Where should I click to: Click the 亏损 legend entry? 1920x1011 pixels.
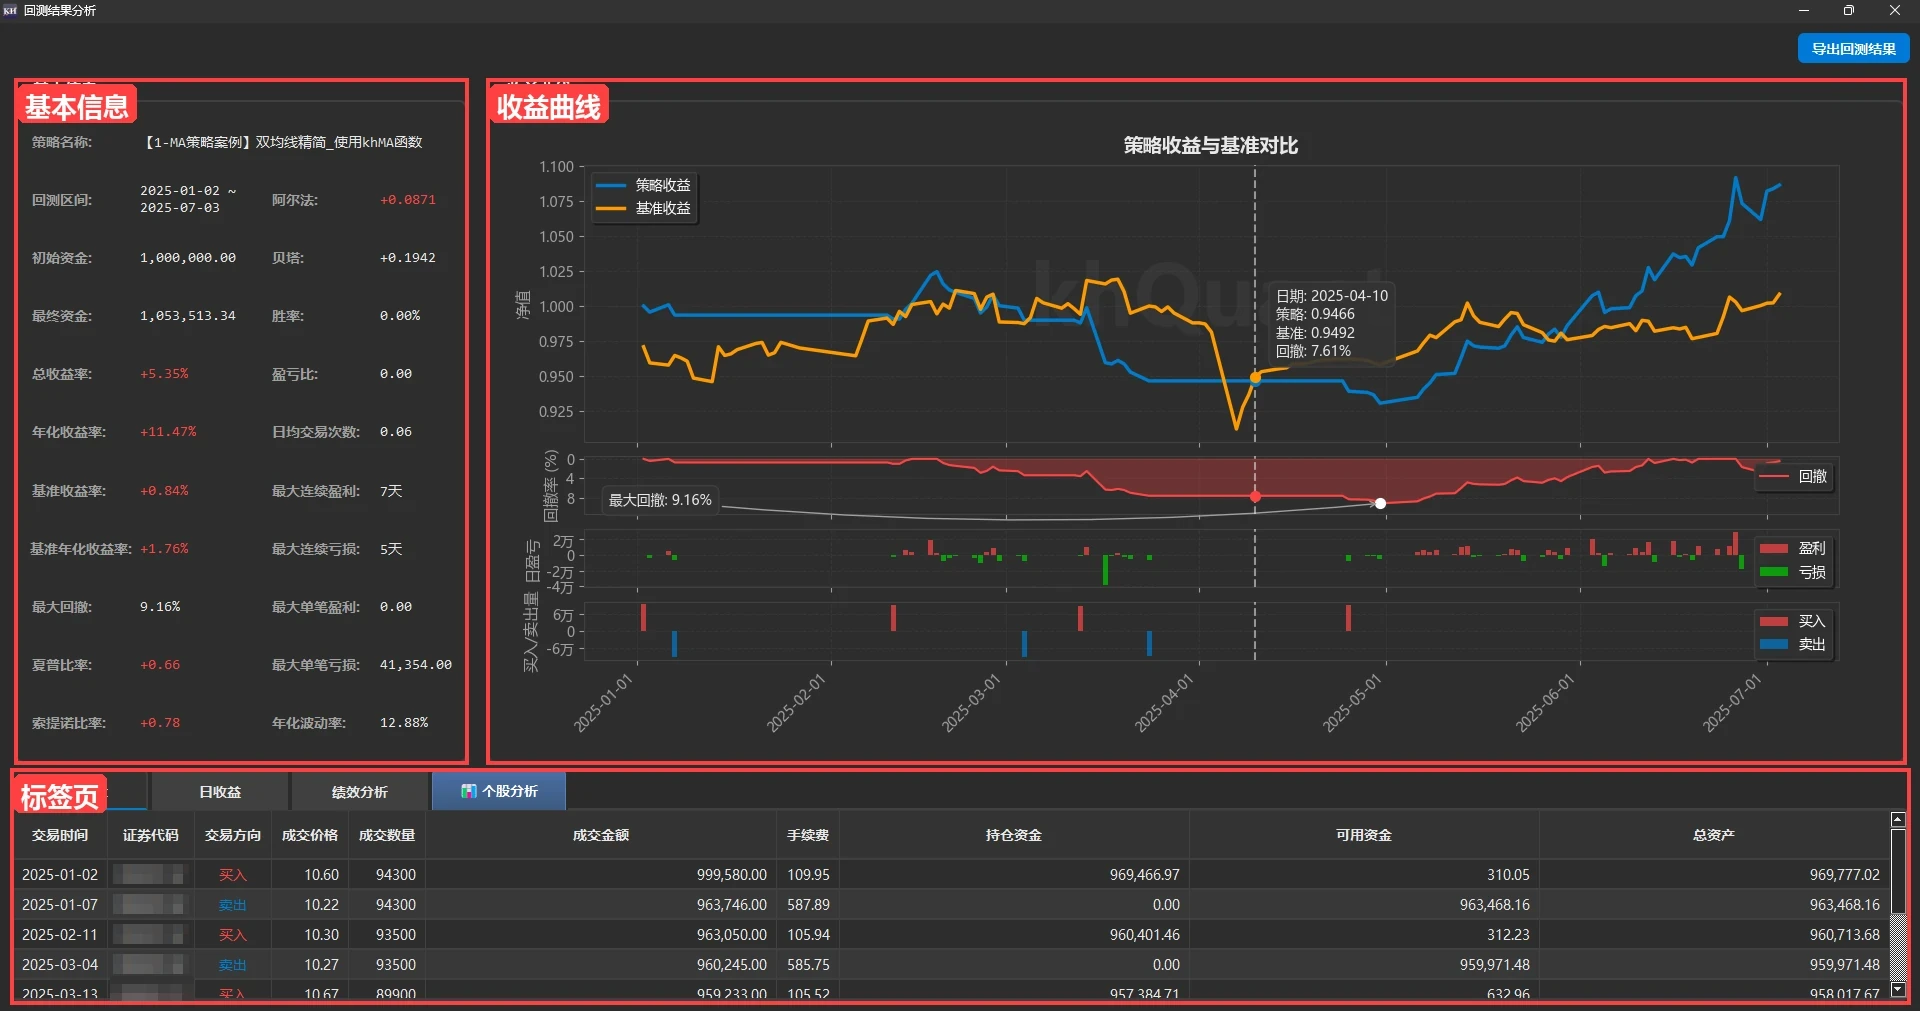click(x=1795, y=572)
